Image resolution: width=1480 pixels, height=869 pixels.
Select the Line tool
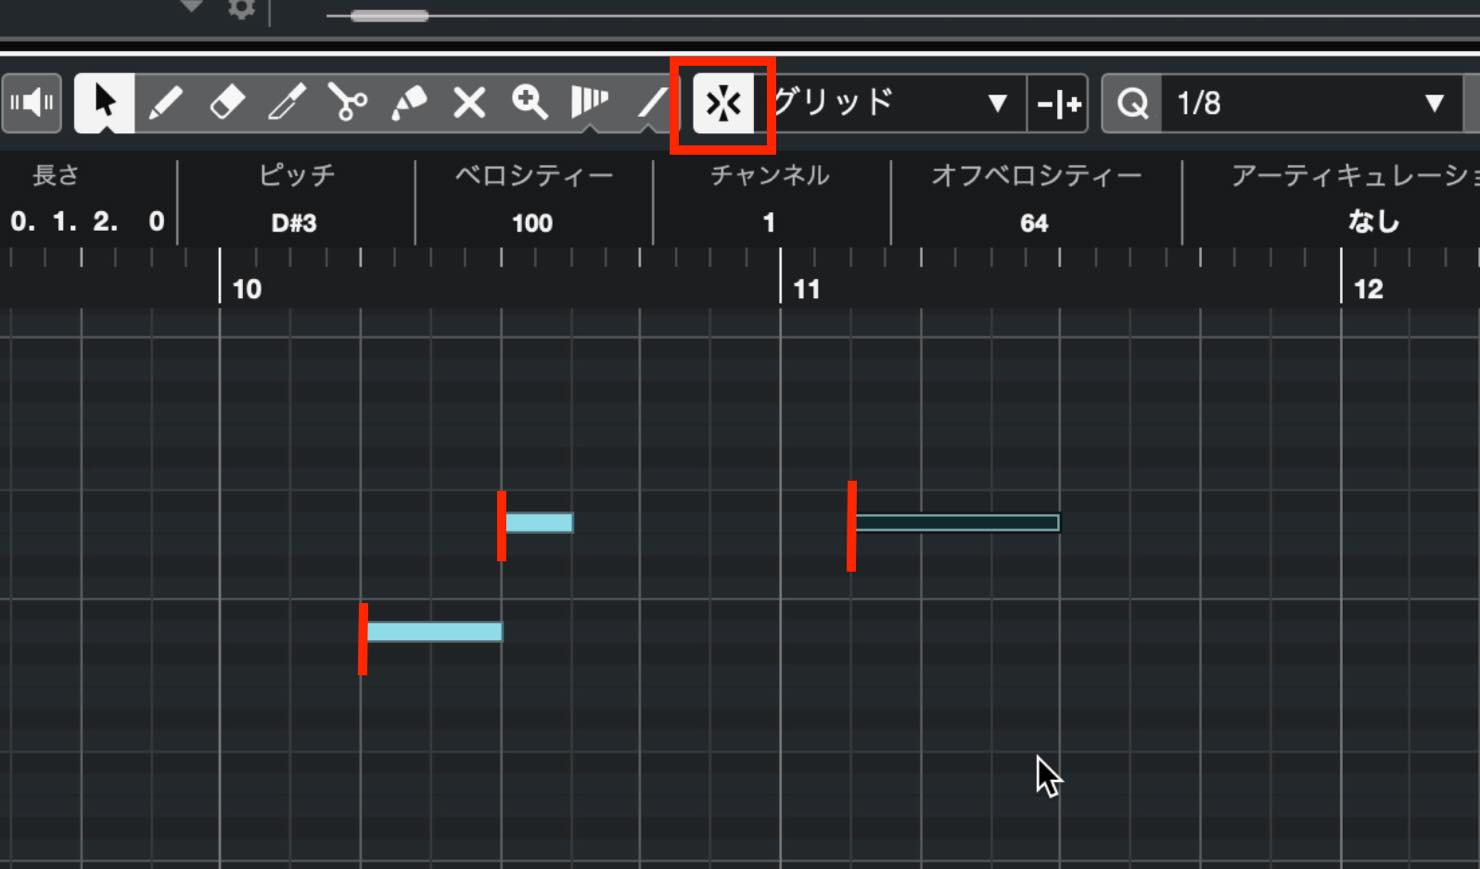651,103
